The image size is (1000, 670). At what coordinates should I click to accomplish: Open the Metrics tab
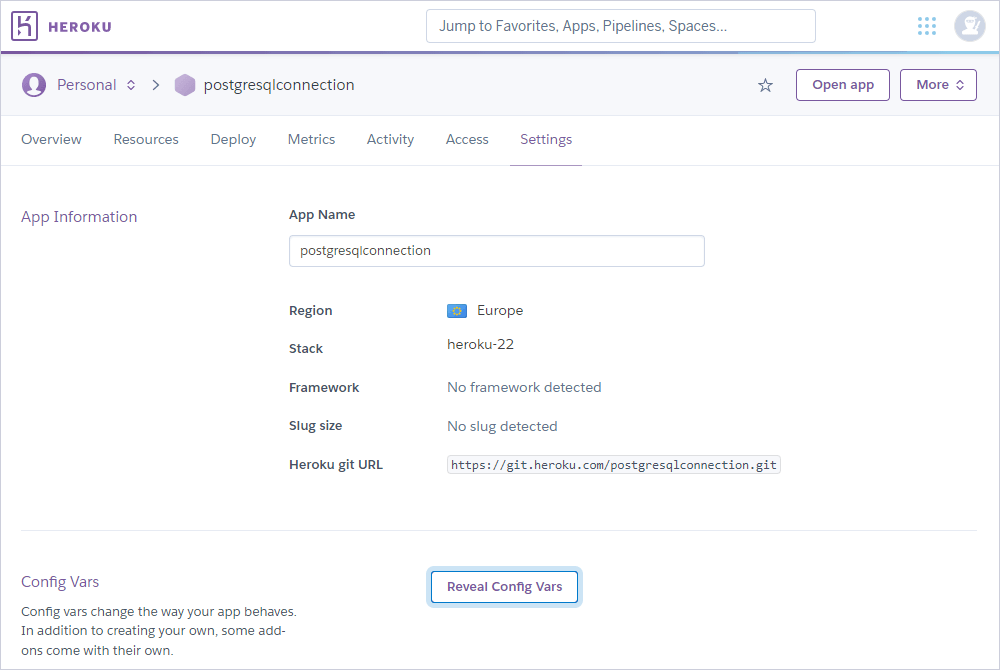coord(311,139)
